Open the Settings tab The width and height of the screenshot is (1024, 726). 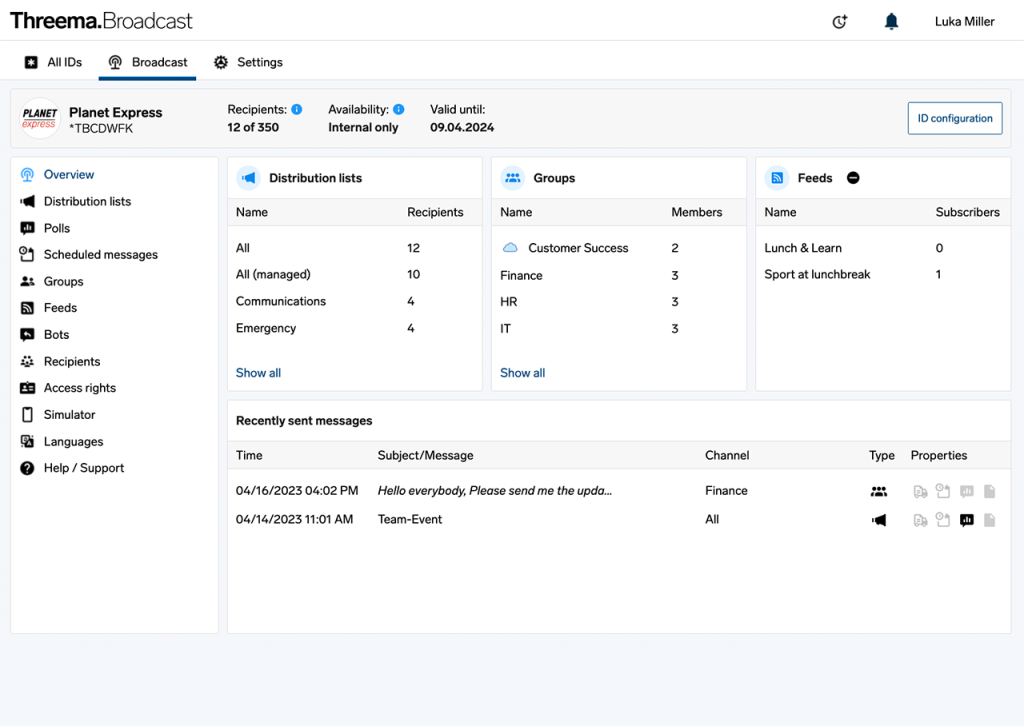click(248, 62)
